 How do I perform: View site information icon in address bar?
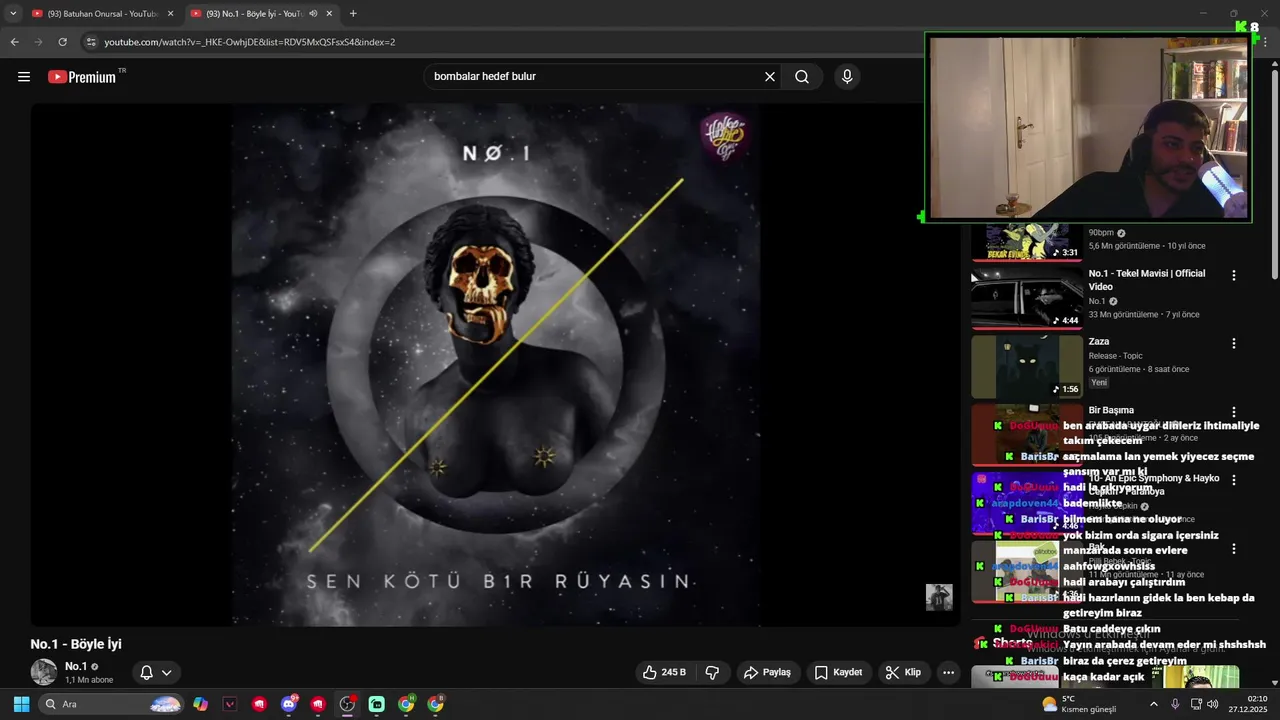click(91, 42)
